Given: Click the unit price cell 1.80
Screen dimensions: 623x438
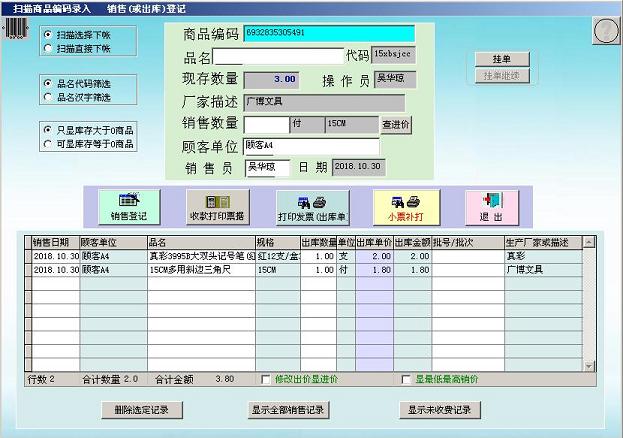Looking at the screenshot, I should [x=375, y=270].
